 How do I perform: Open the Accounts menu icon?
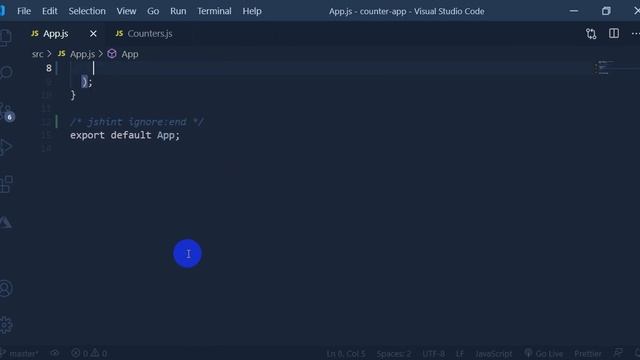click(6, 288)
